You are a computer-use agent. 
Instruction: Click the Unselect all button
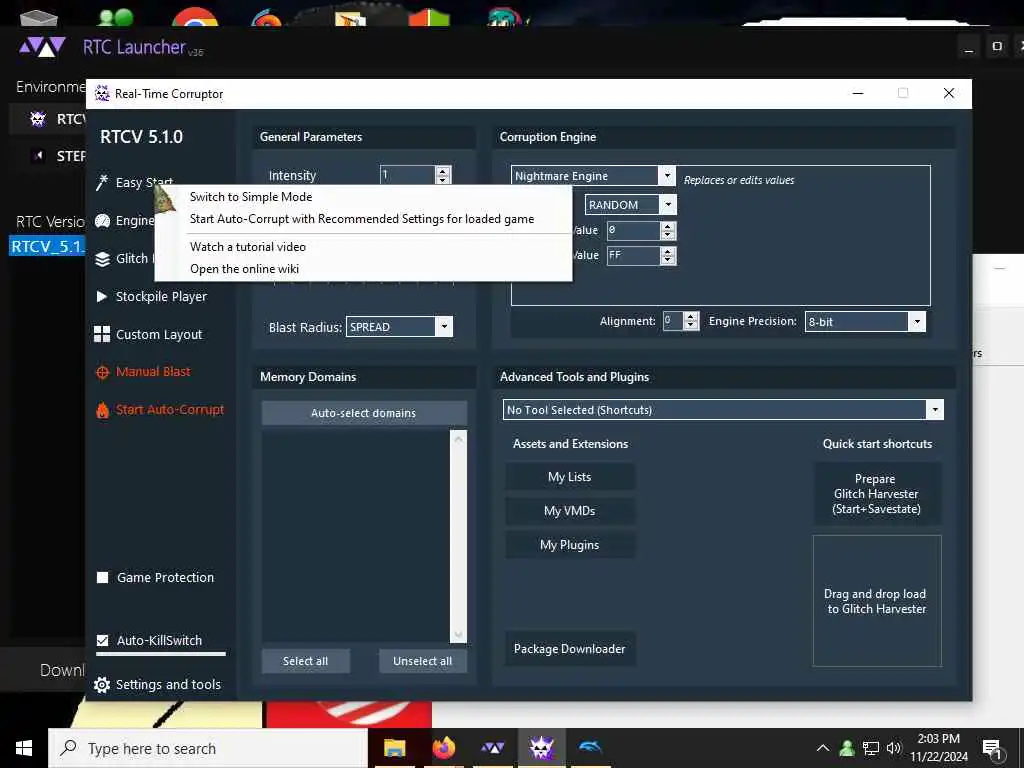point(423,661)
